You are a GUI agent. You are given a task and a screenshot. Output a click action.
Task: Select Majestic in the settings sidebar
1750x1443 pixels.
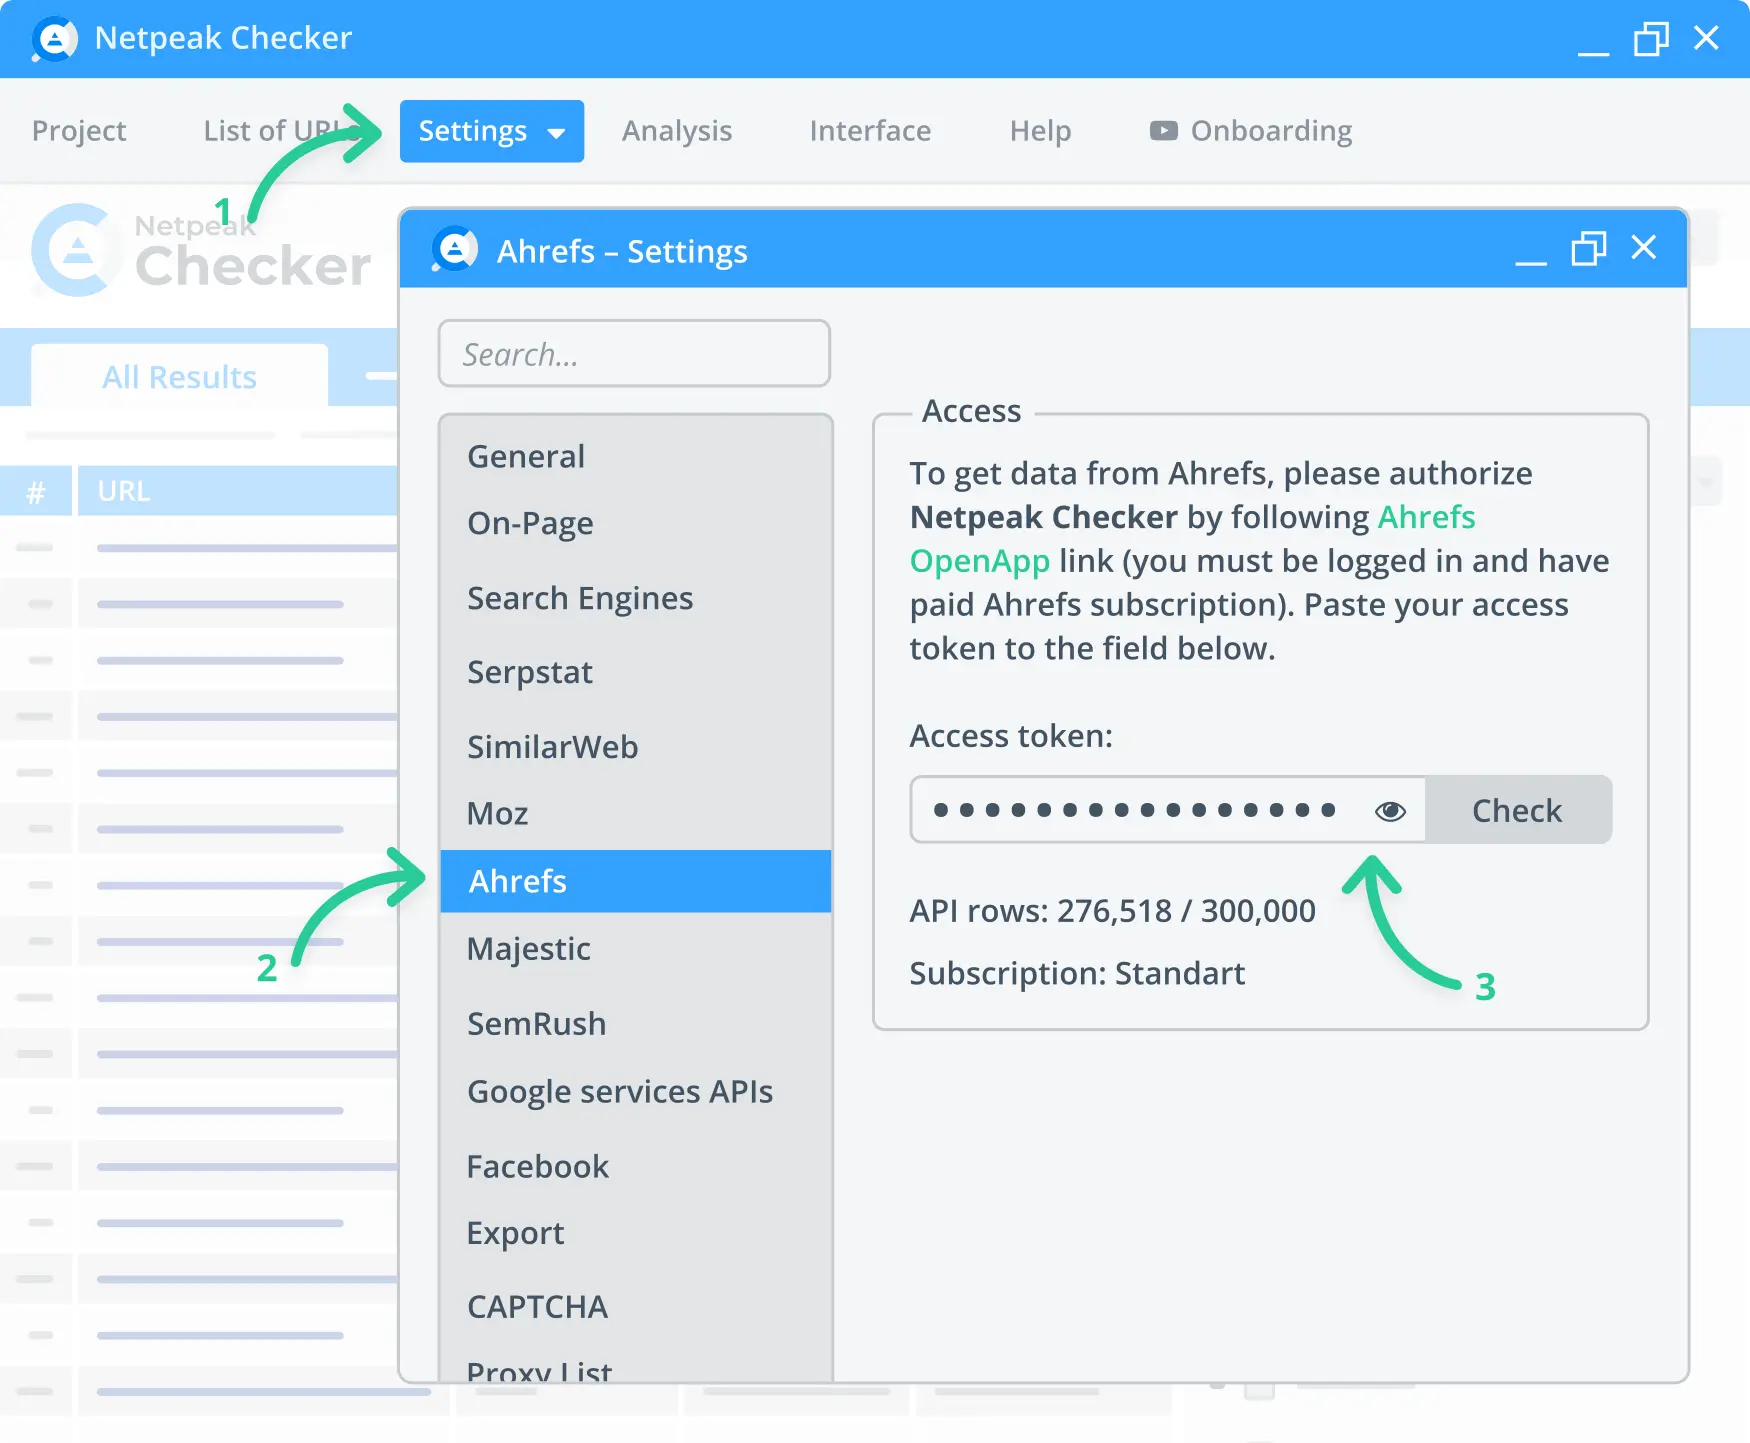(x=528, y=949)
